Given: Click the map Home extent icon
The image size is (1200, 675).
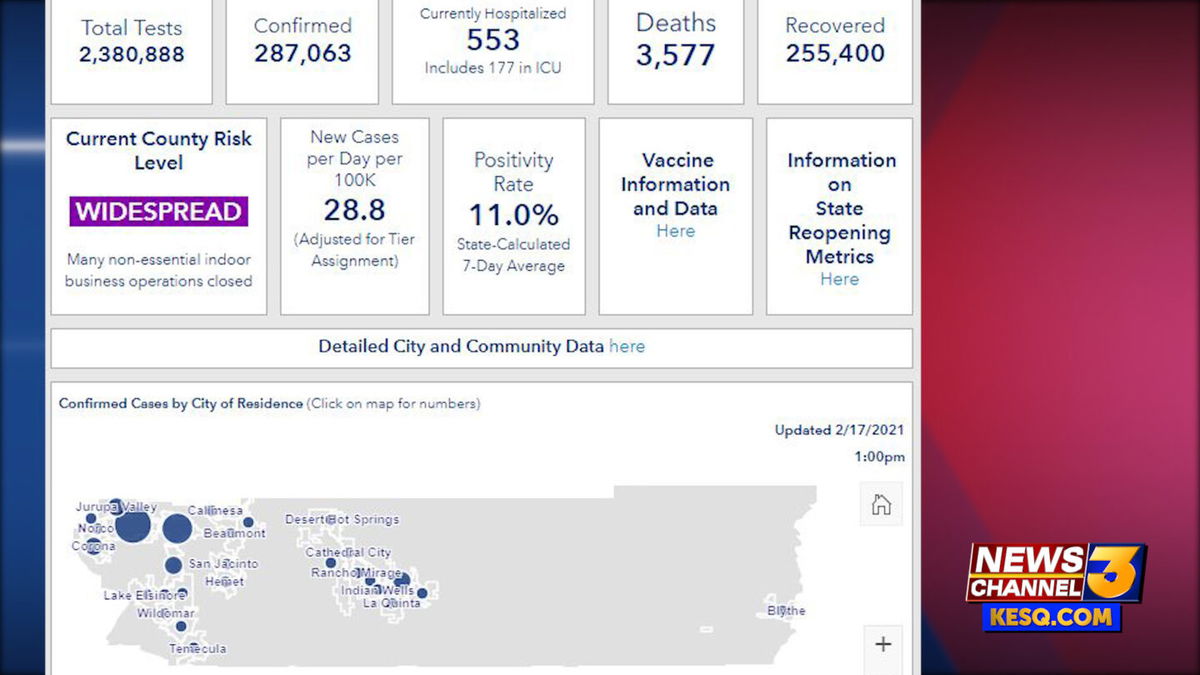Looking at the screenshot, I should 881,505.
